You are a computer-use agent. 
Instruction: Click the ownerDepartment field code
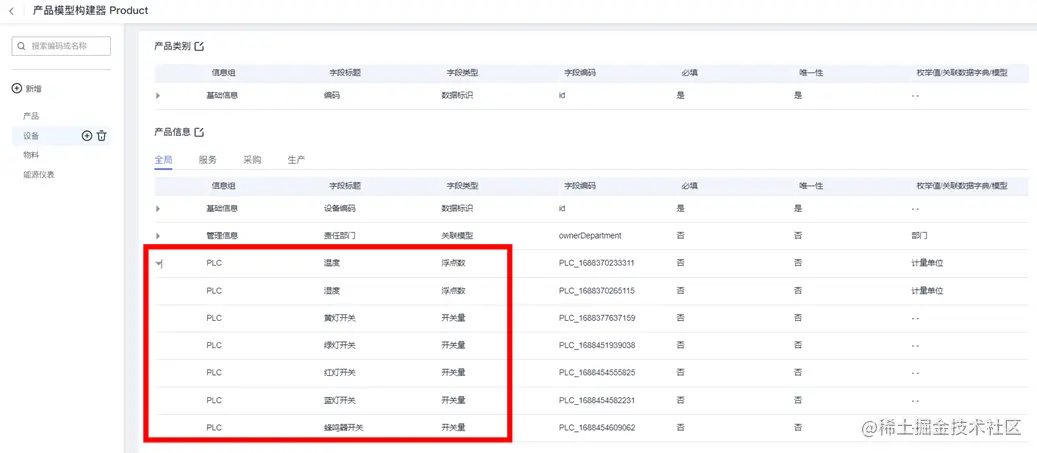[x=590, y=235]
